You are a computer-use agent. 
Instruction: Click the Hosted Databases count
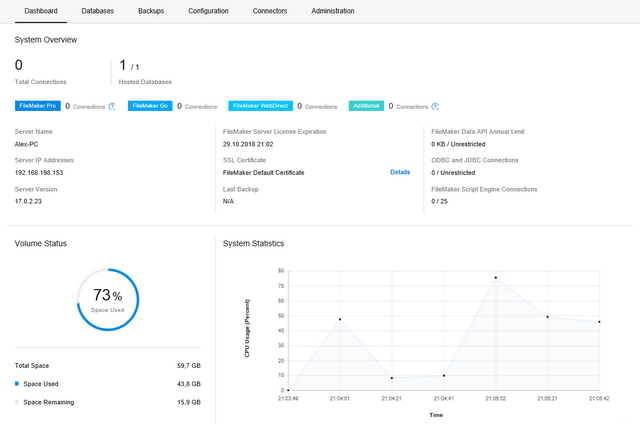pyautogui.click(x=127, y=66)
